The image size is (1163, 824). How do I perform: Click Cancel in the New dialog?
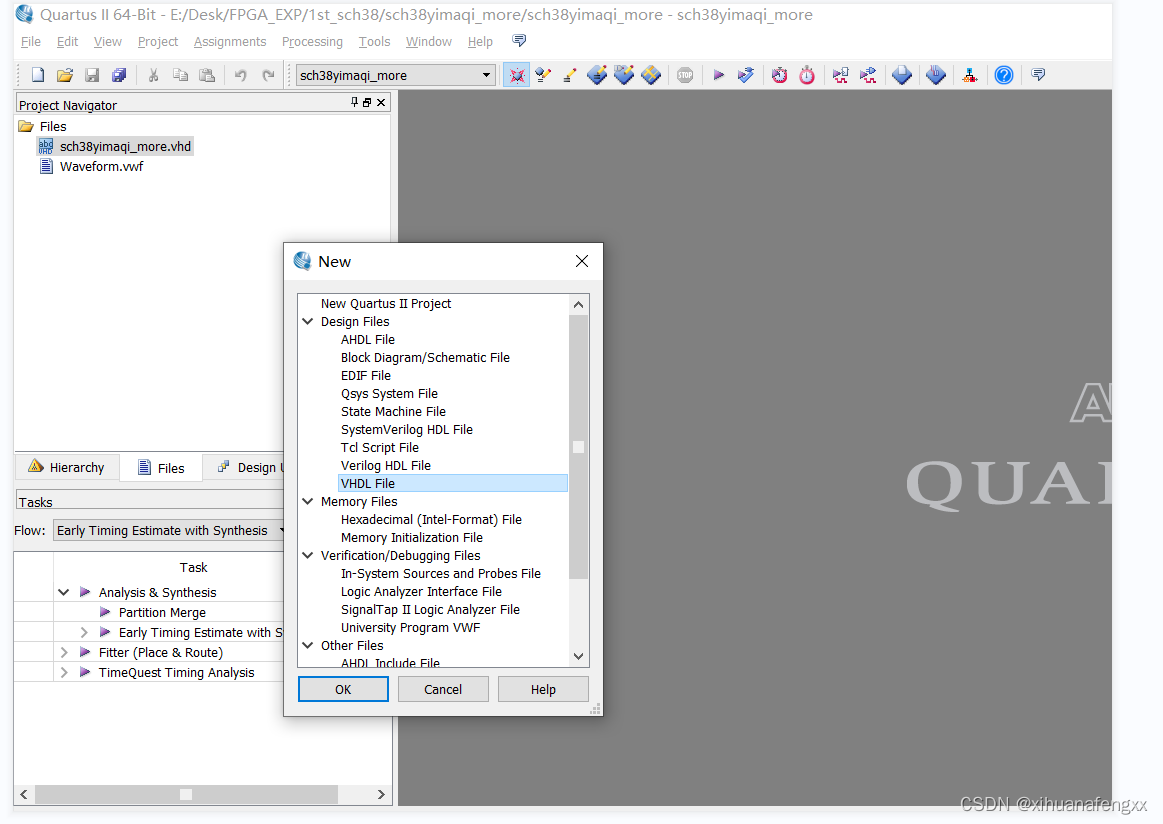[x=443, y=689]
